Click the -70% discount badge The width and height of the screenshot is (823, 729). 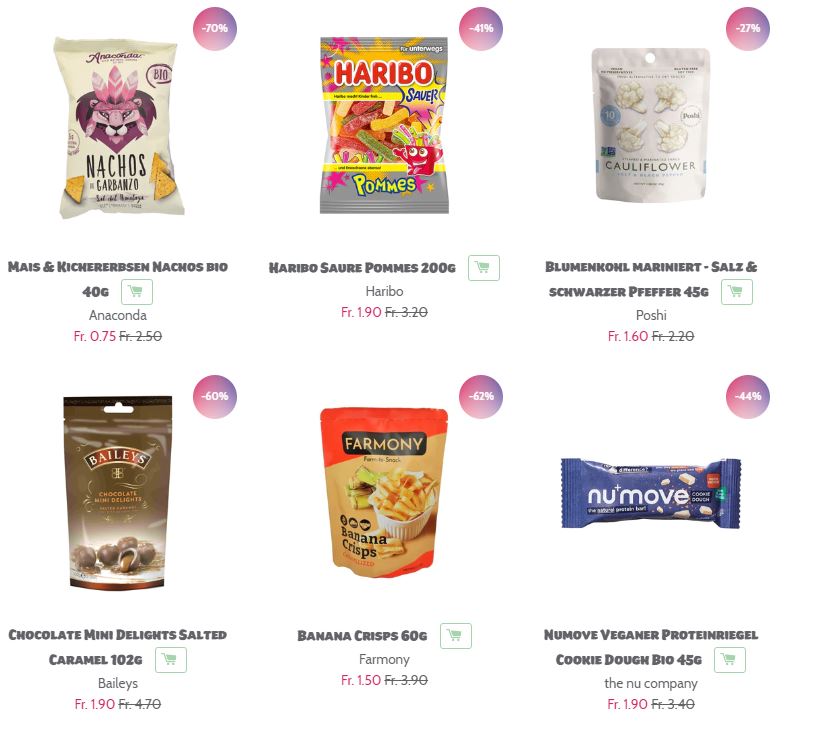tap(215, 28)
